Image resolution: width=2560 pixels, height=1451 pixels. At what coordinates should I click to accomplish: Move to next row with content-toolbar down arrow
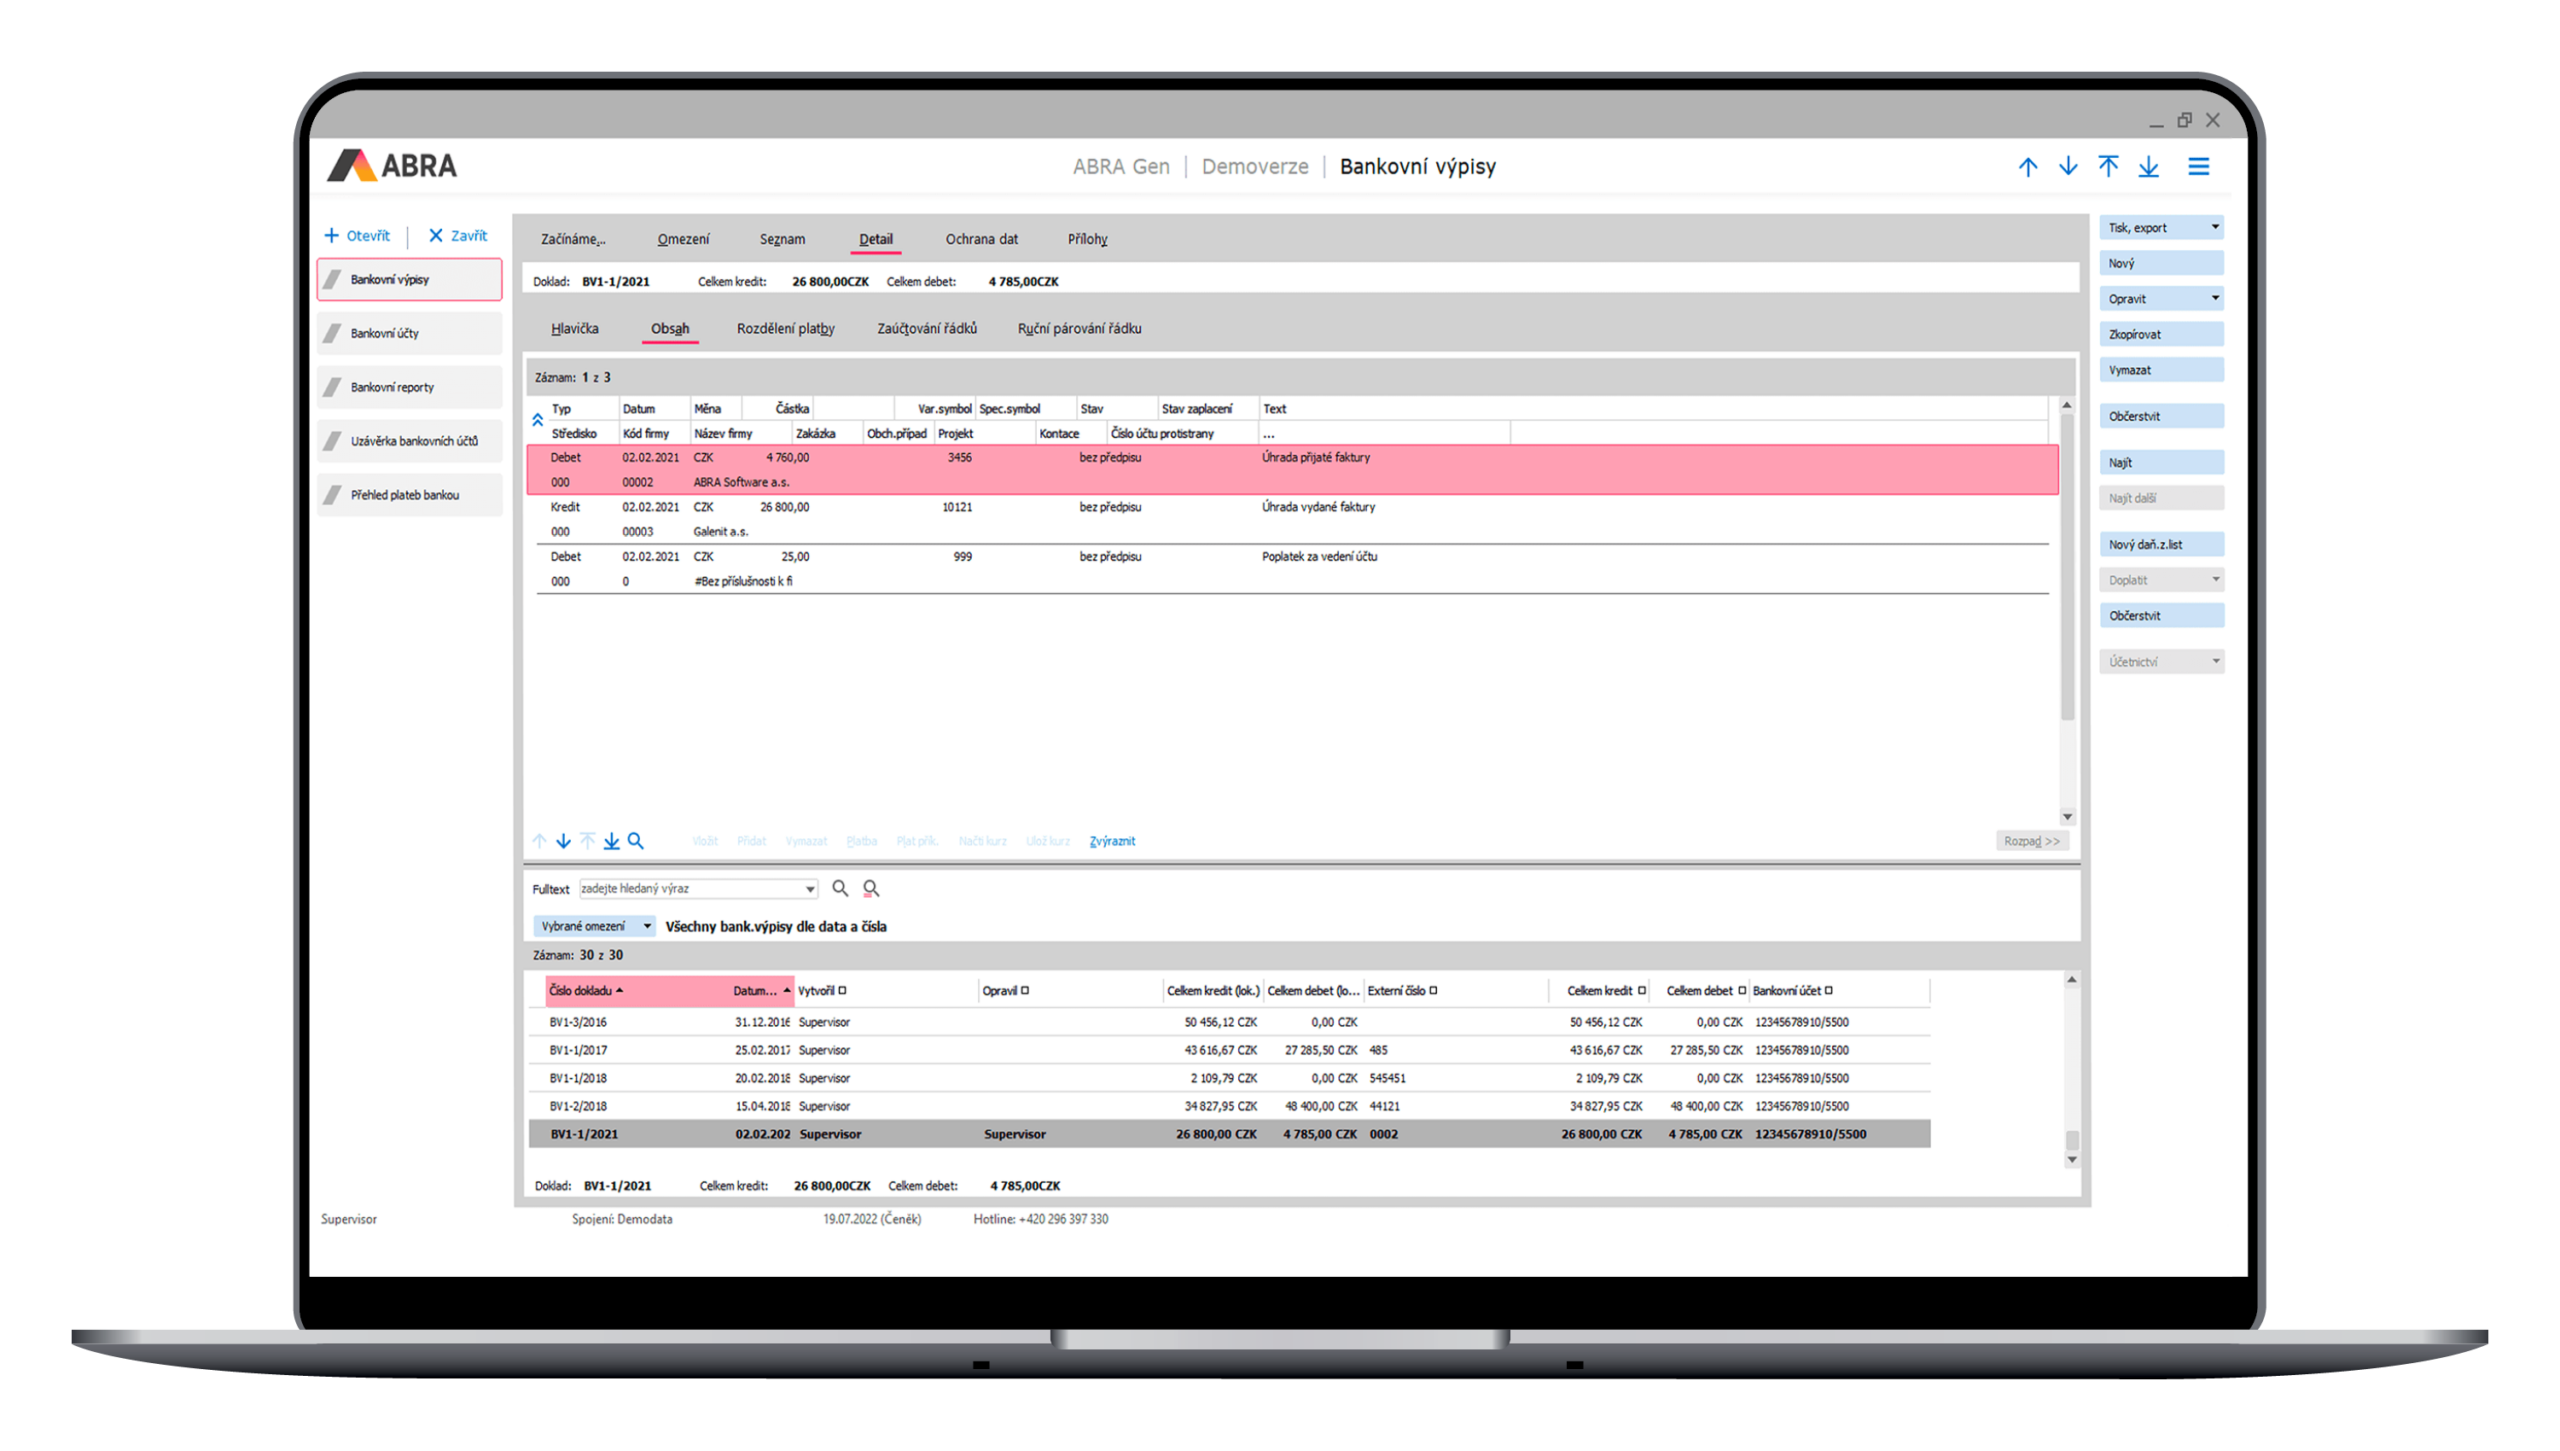563,841
